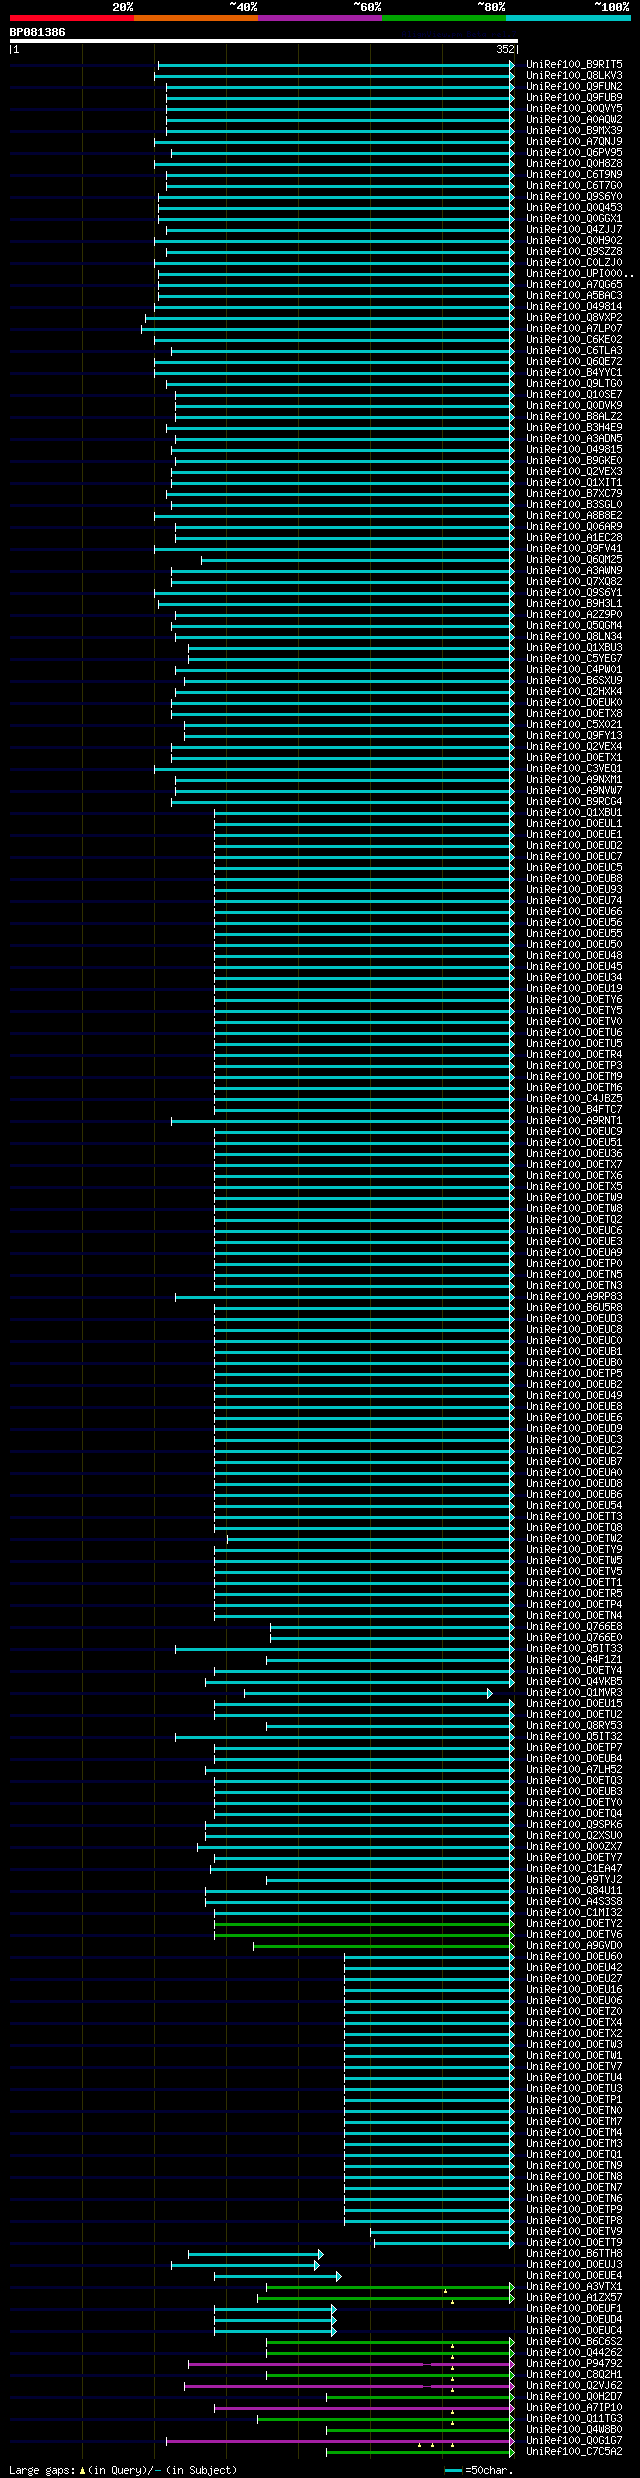Select hit label UniRef100_Q766E8
This screenshot has width=640, height=2478.
point(574,1626)
